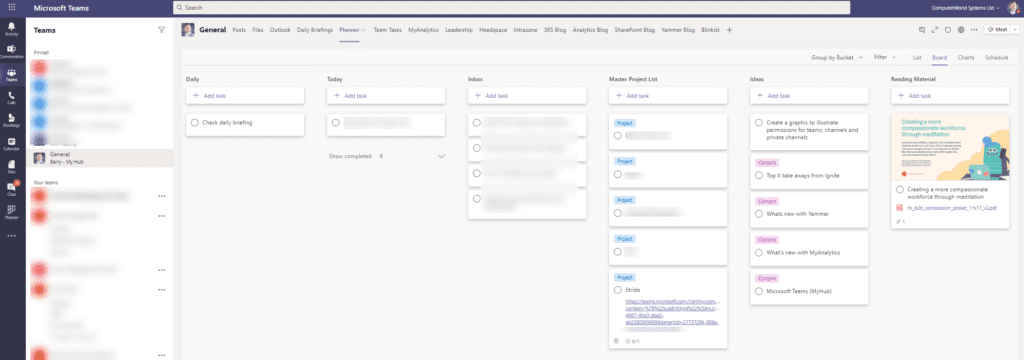Open the ComputerWorld Systems Ltd org switcher
The width and height of the screenshot is (1024, 360).
tap(967, 8)
